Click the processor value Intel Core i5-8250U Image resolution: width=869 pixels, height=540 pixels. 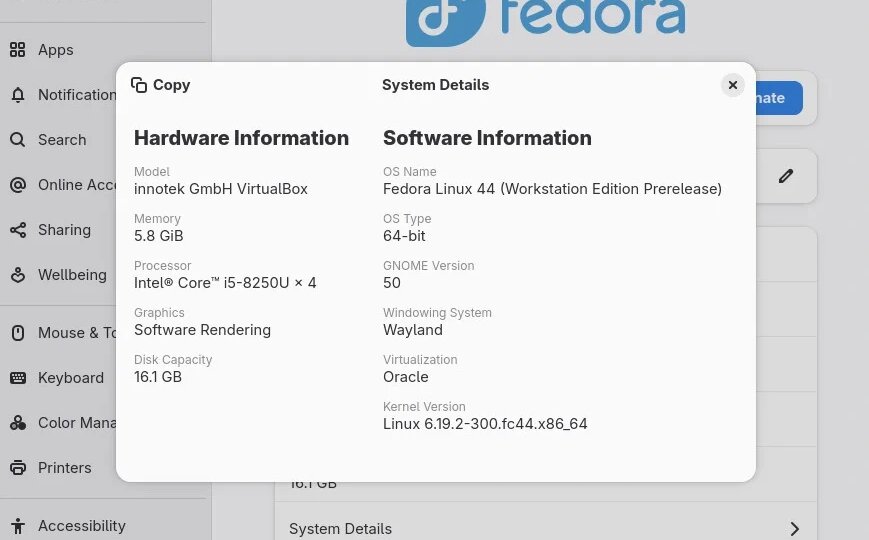pyautogui.click(x=225, y=283)
